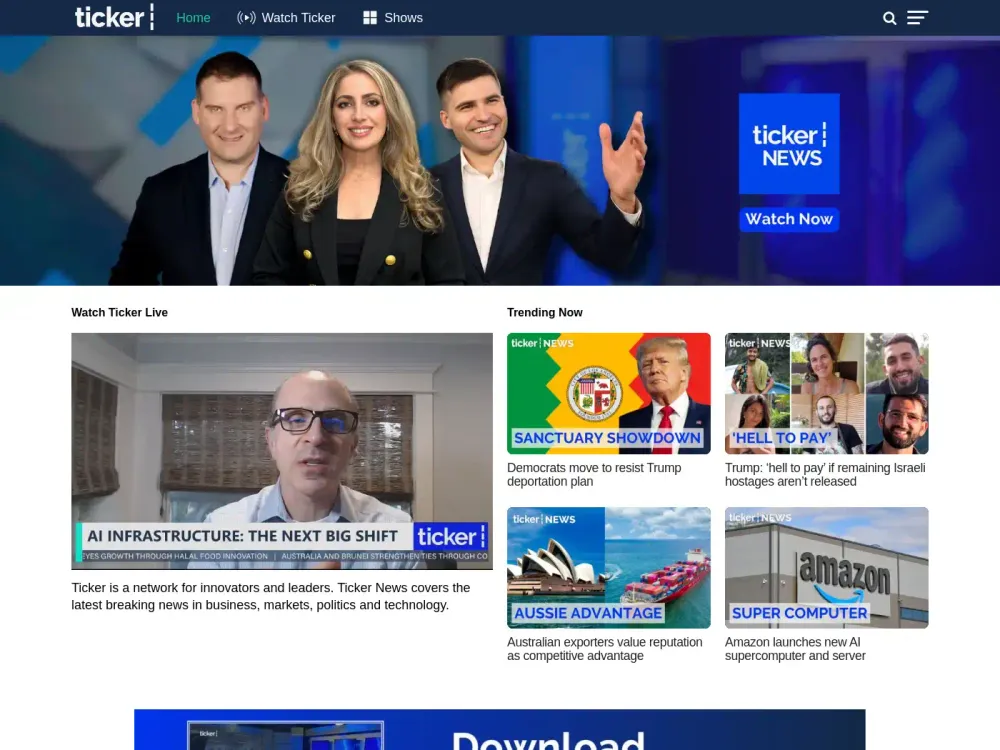Open the Sanctuary Showdown thumbnail
The height and width of the screenshot is (750, 1000).
(x=608, y=394)
